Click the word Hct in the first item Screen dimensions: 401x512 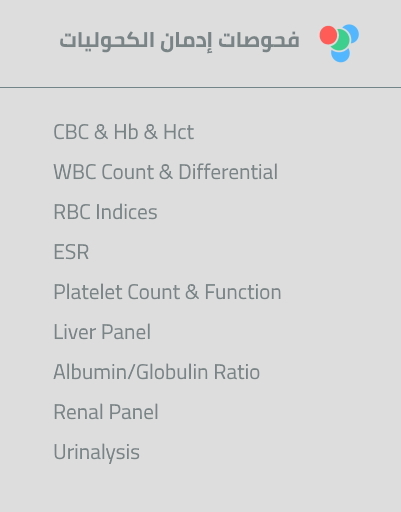click(x=179, y=132)
